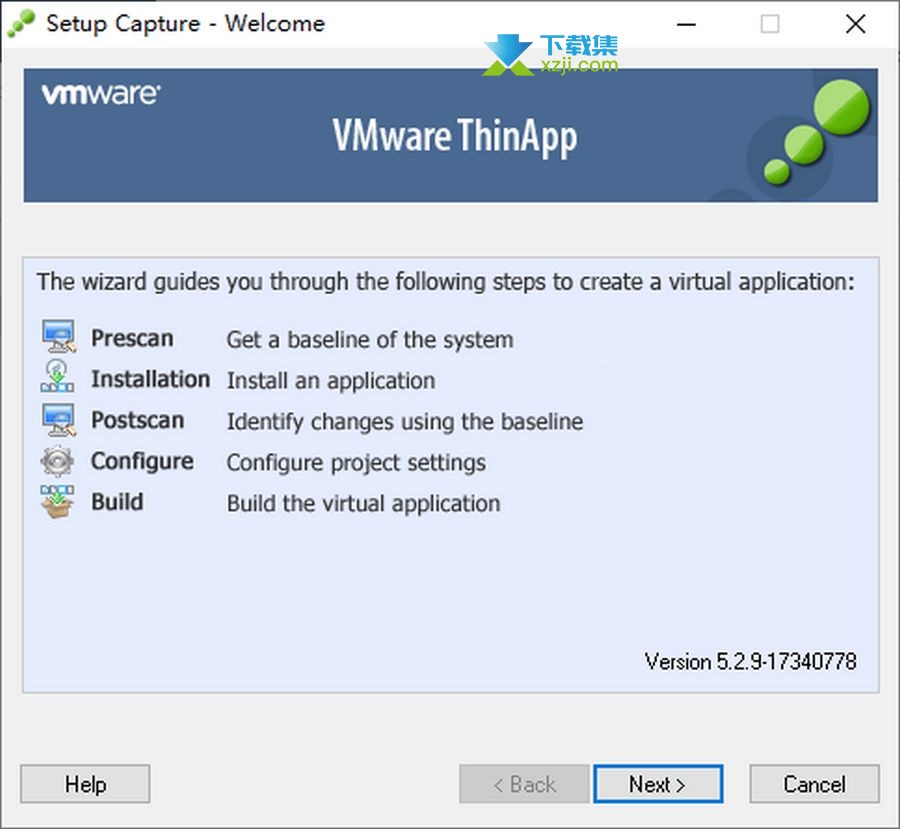Click "Build the virtual application" description

pyautogui.click(x=364, y=503)
